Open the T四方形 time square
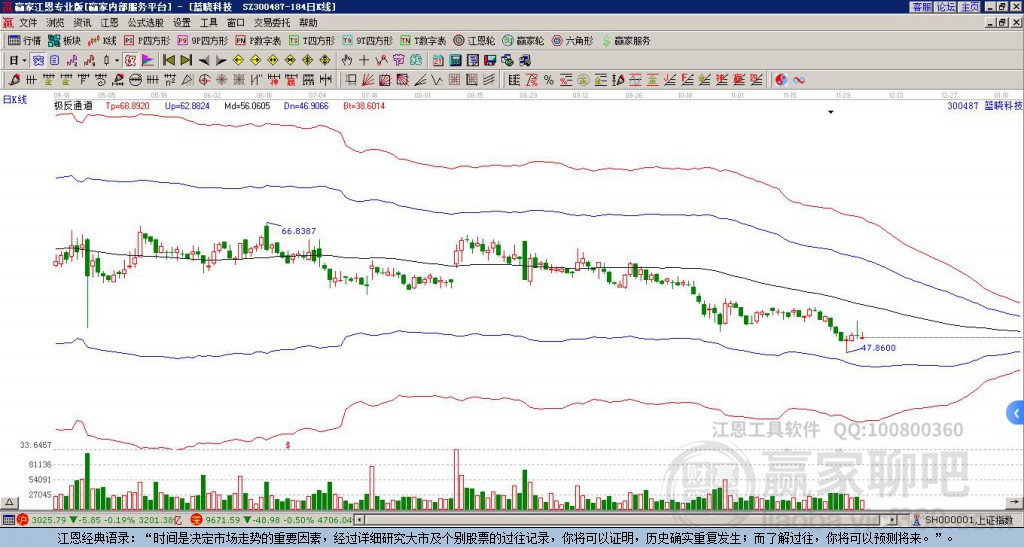 click(x=312, y=40)
